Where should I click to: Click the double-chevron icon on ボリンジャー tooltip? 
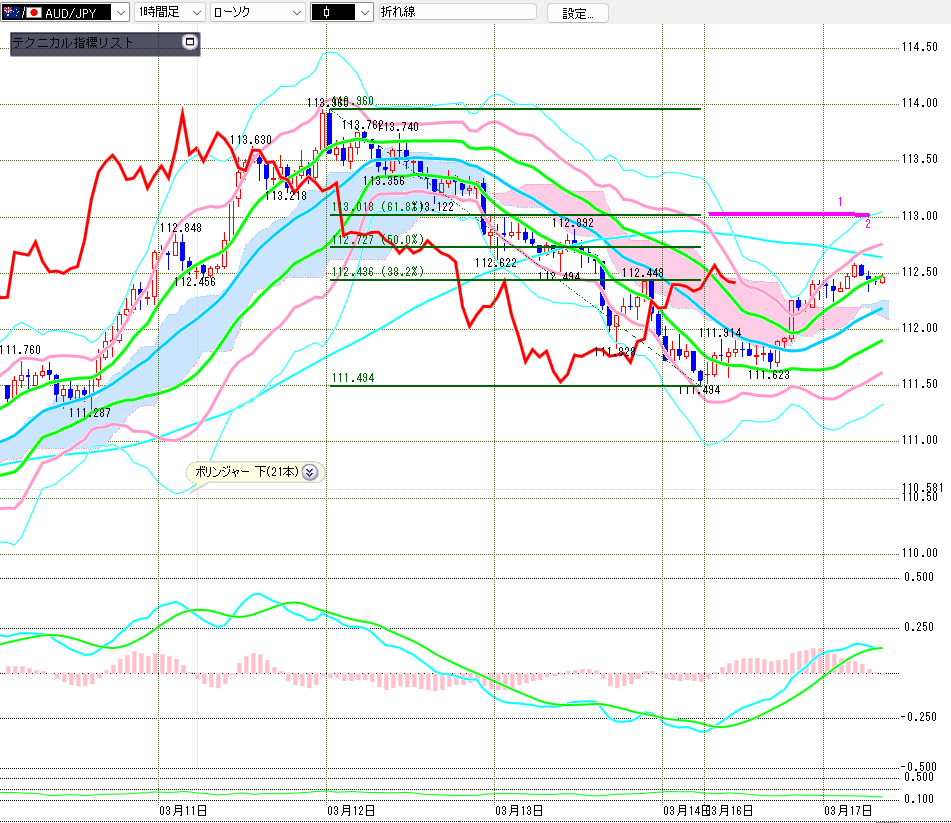(309, 473)
